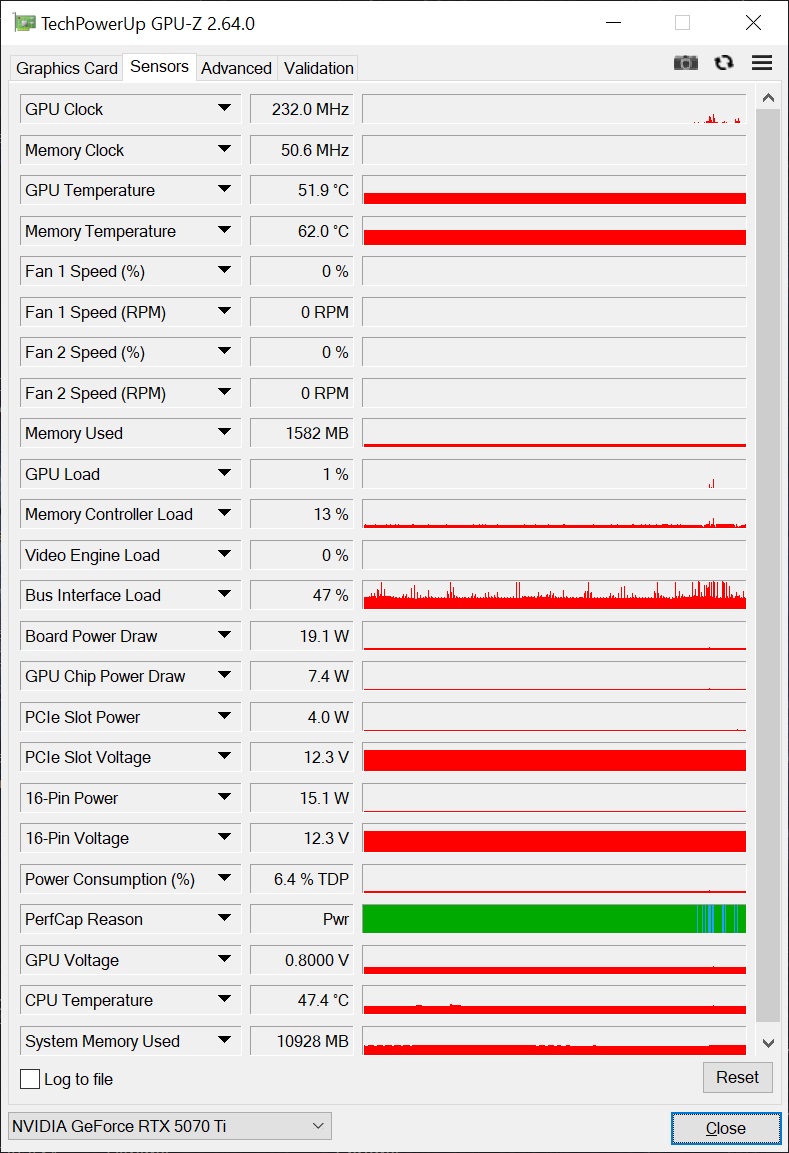
Task: Expand Power Consumption (%) dropdown
Action: 224,878
